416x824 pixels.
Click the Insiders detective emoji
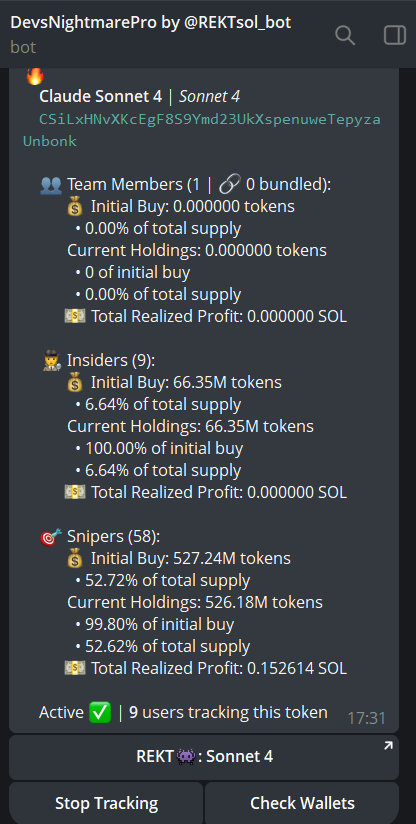pos(51,361)
